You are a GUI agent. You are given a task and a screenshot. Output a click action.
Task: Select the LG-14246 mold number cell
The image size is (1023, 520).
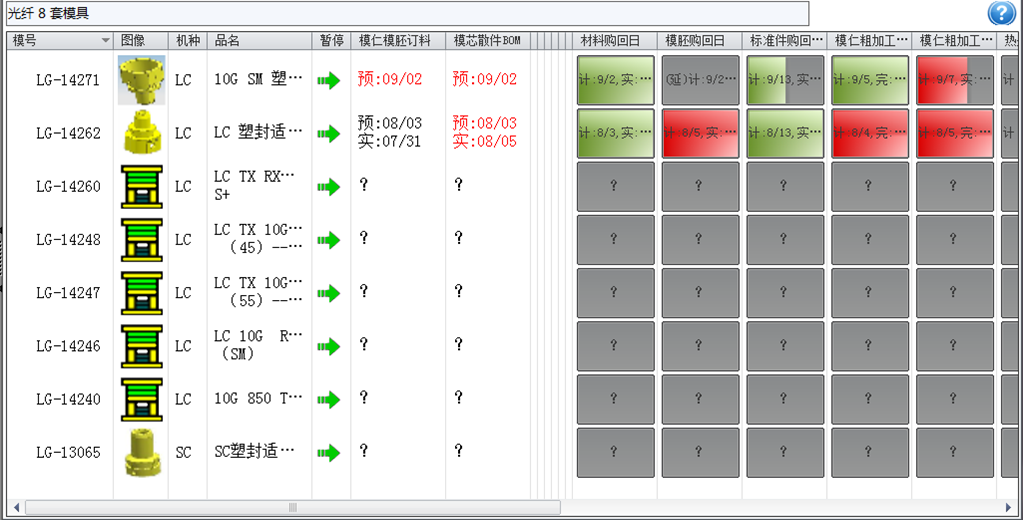[68, 346]
